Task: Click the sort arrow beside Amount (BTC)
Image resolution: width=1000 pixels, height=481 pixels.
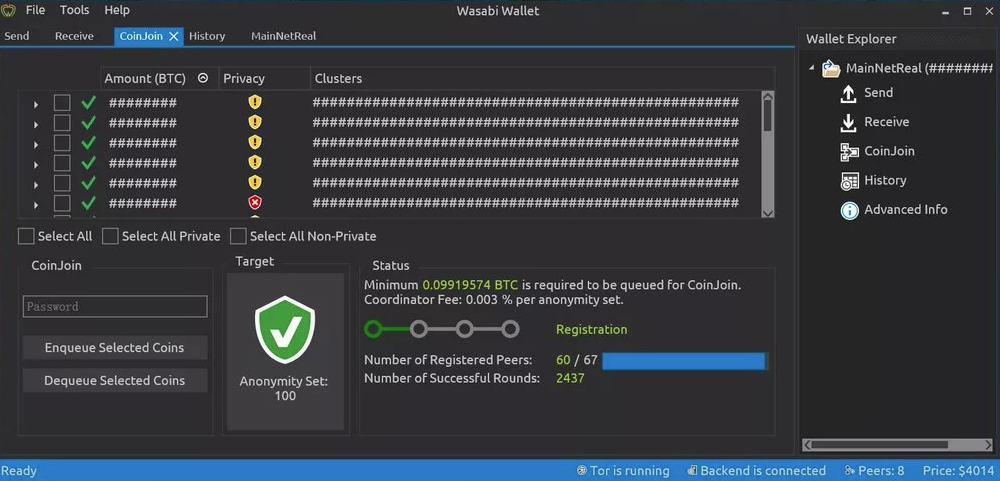Action: [203, 78]
